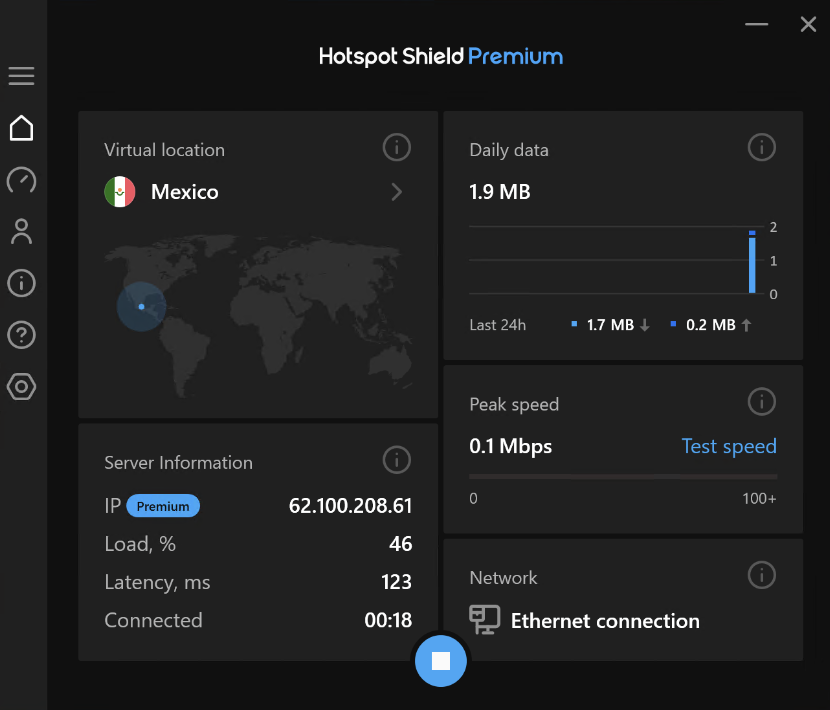Click the 1.7 MB download value
Screen dimensions: 830x710
click(610, 325)
